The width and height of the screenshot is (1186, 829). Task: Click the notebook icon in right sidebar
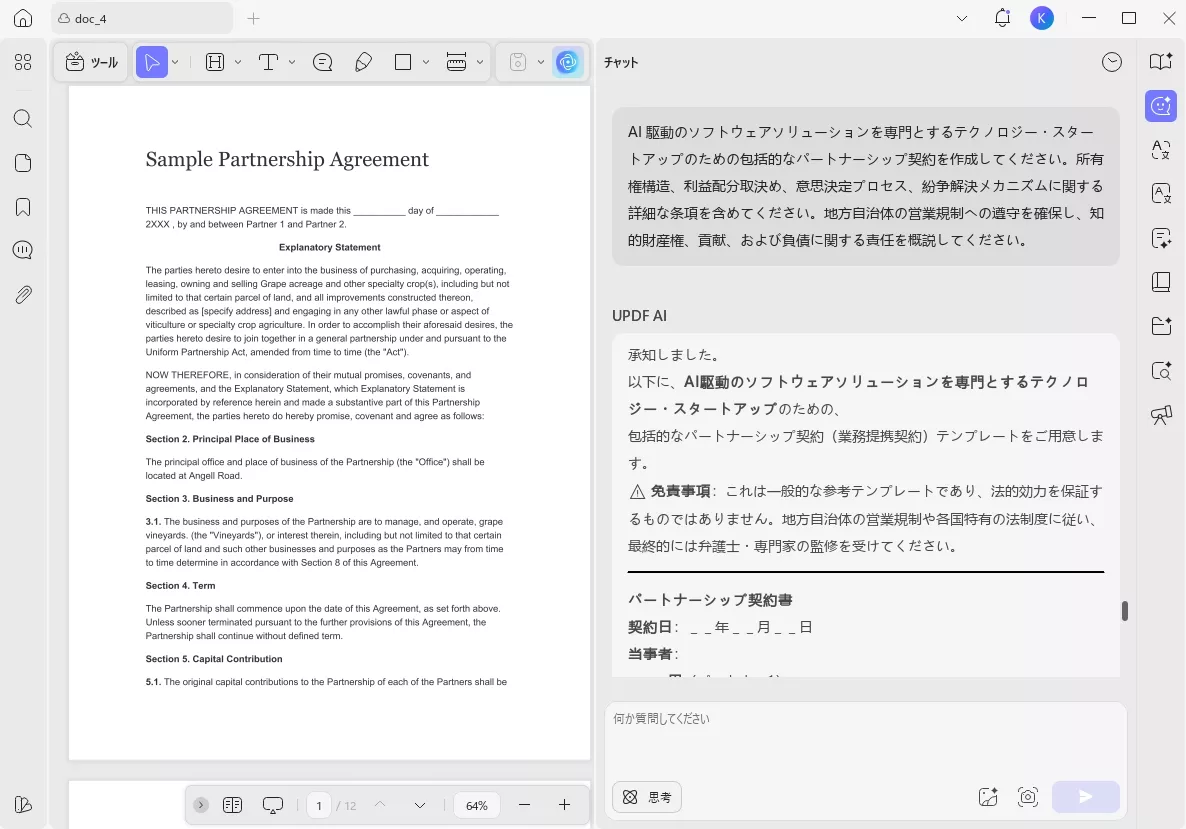coord(1161,282)
